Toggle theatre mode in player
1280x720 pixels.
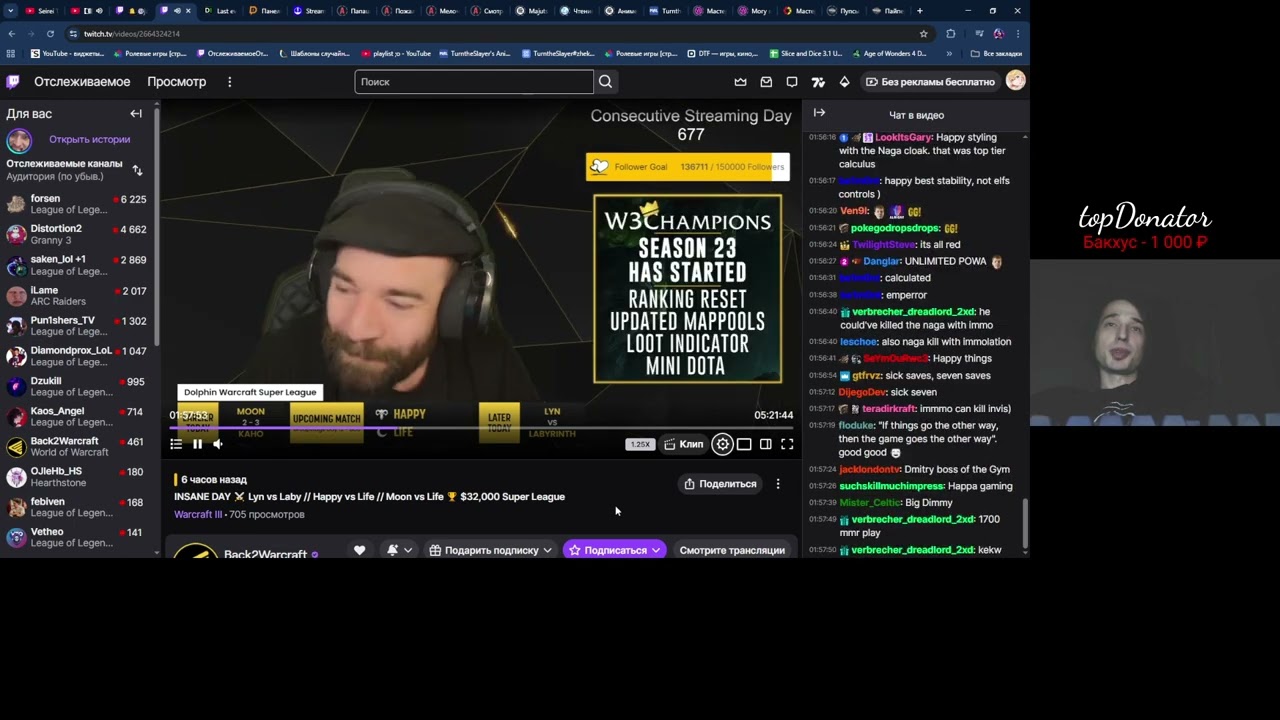coord(744,444)
